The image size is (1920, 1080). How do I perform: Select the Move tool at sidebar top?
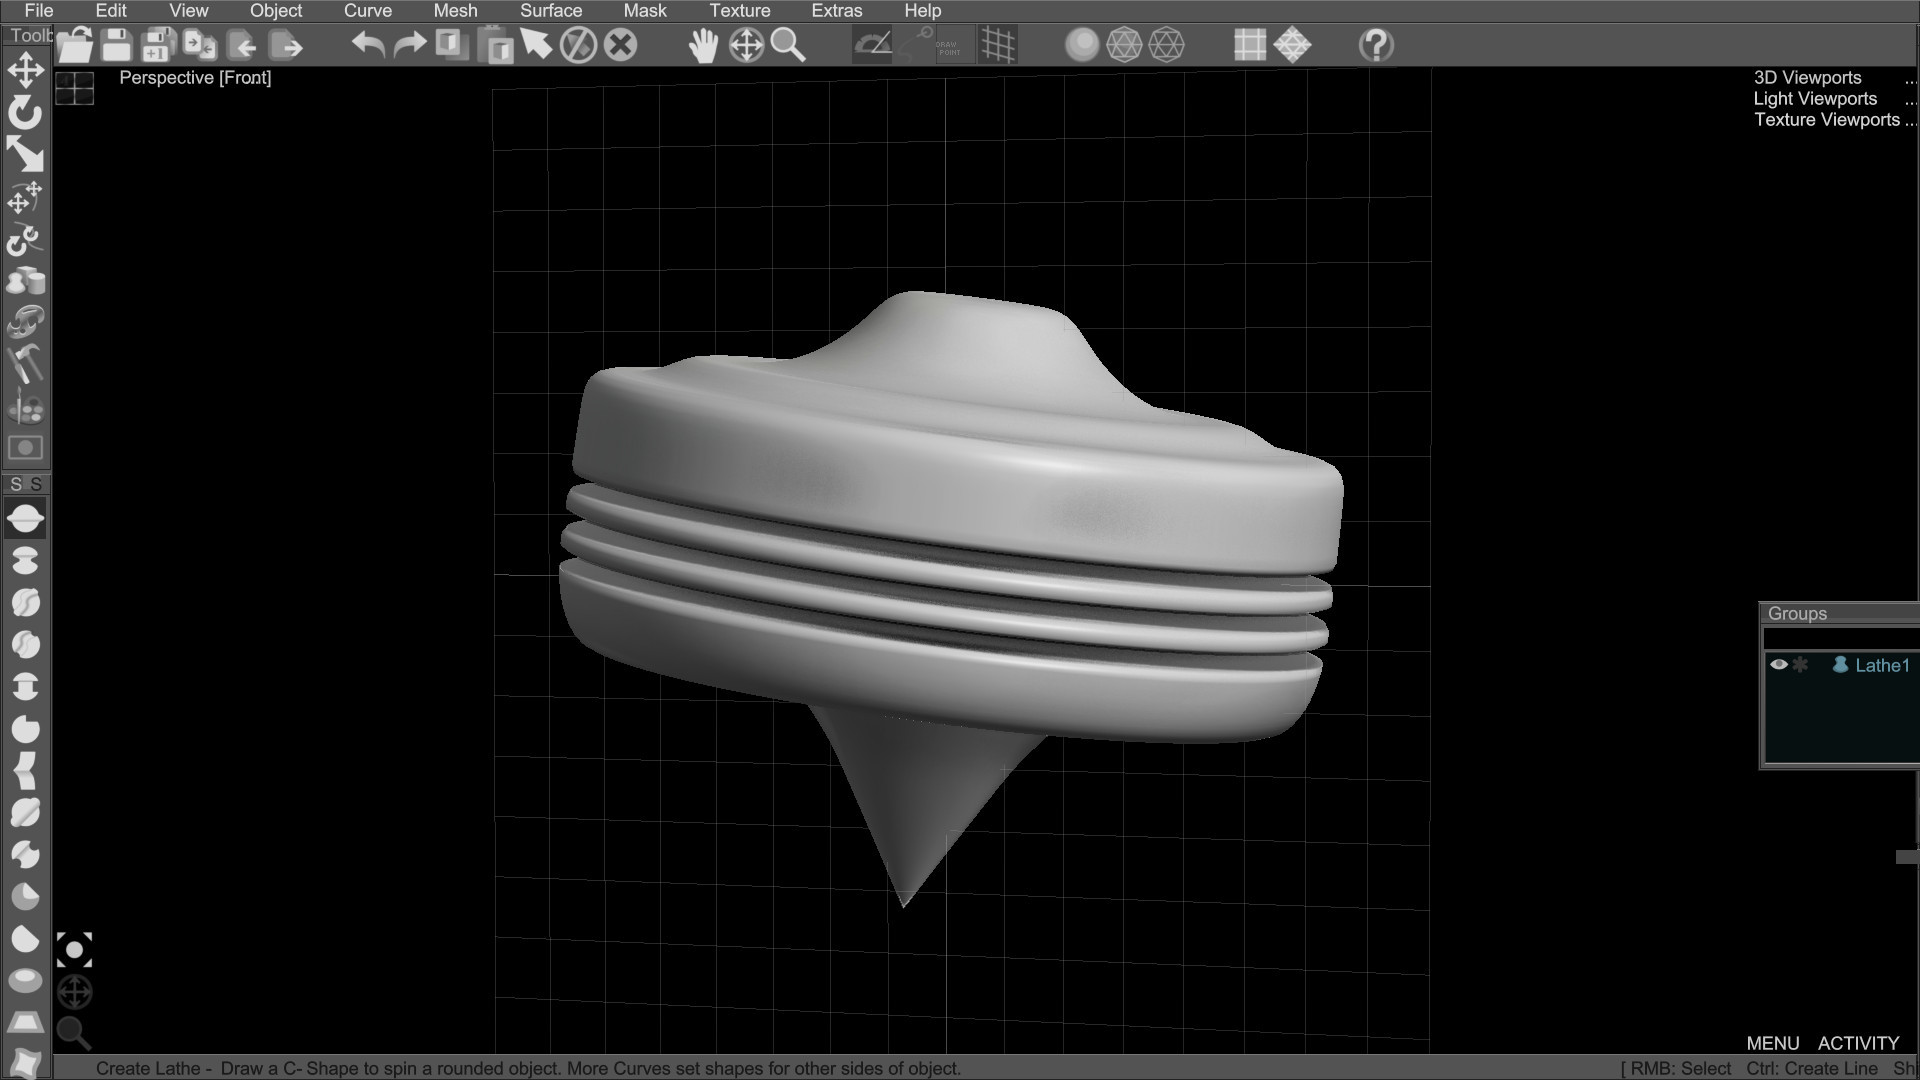click(x=25, y=70)
